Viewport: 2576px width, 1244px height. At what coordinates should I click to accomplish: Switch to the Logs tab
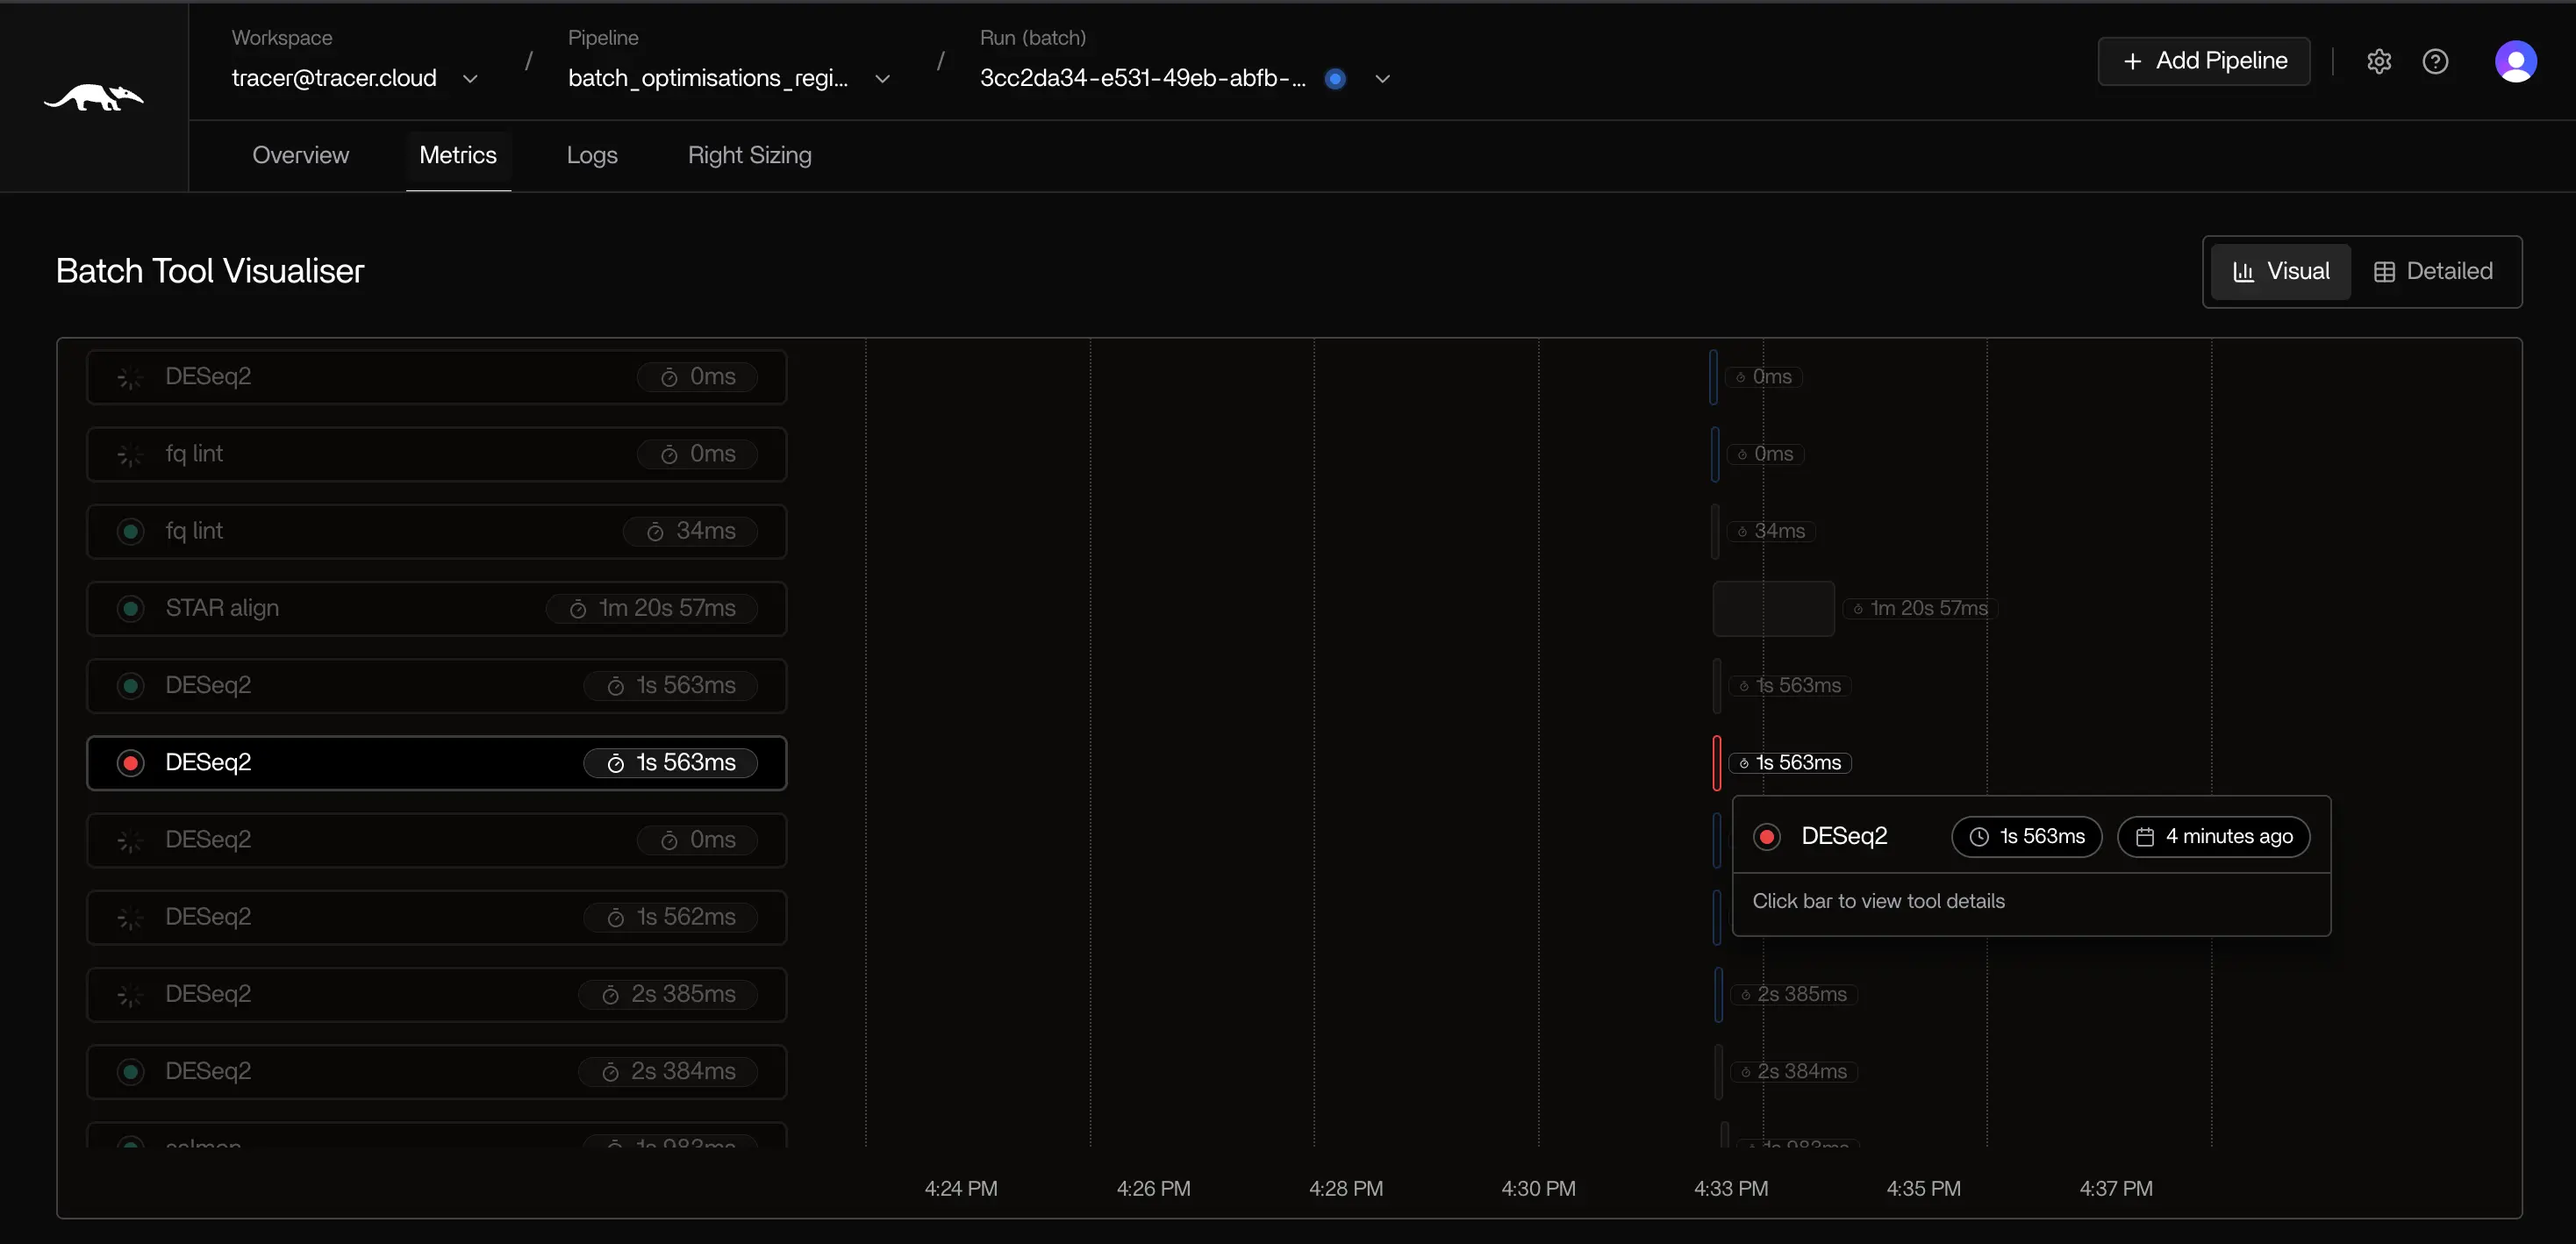[x=591, y=155]
